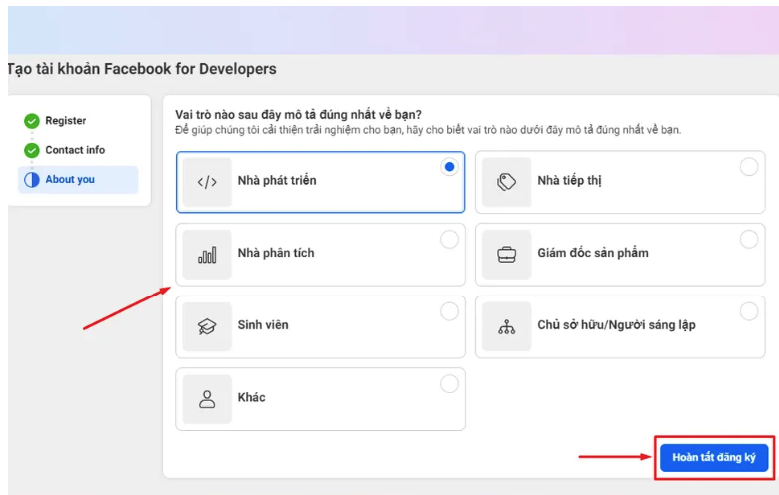Click the code brackets icon for Nhà phát triển
Viewport: 779px width, 495px height.
(207, 182)
